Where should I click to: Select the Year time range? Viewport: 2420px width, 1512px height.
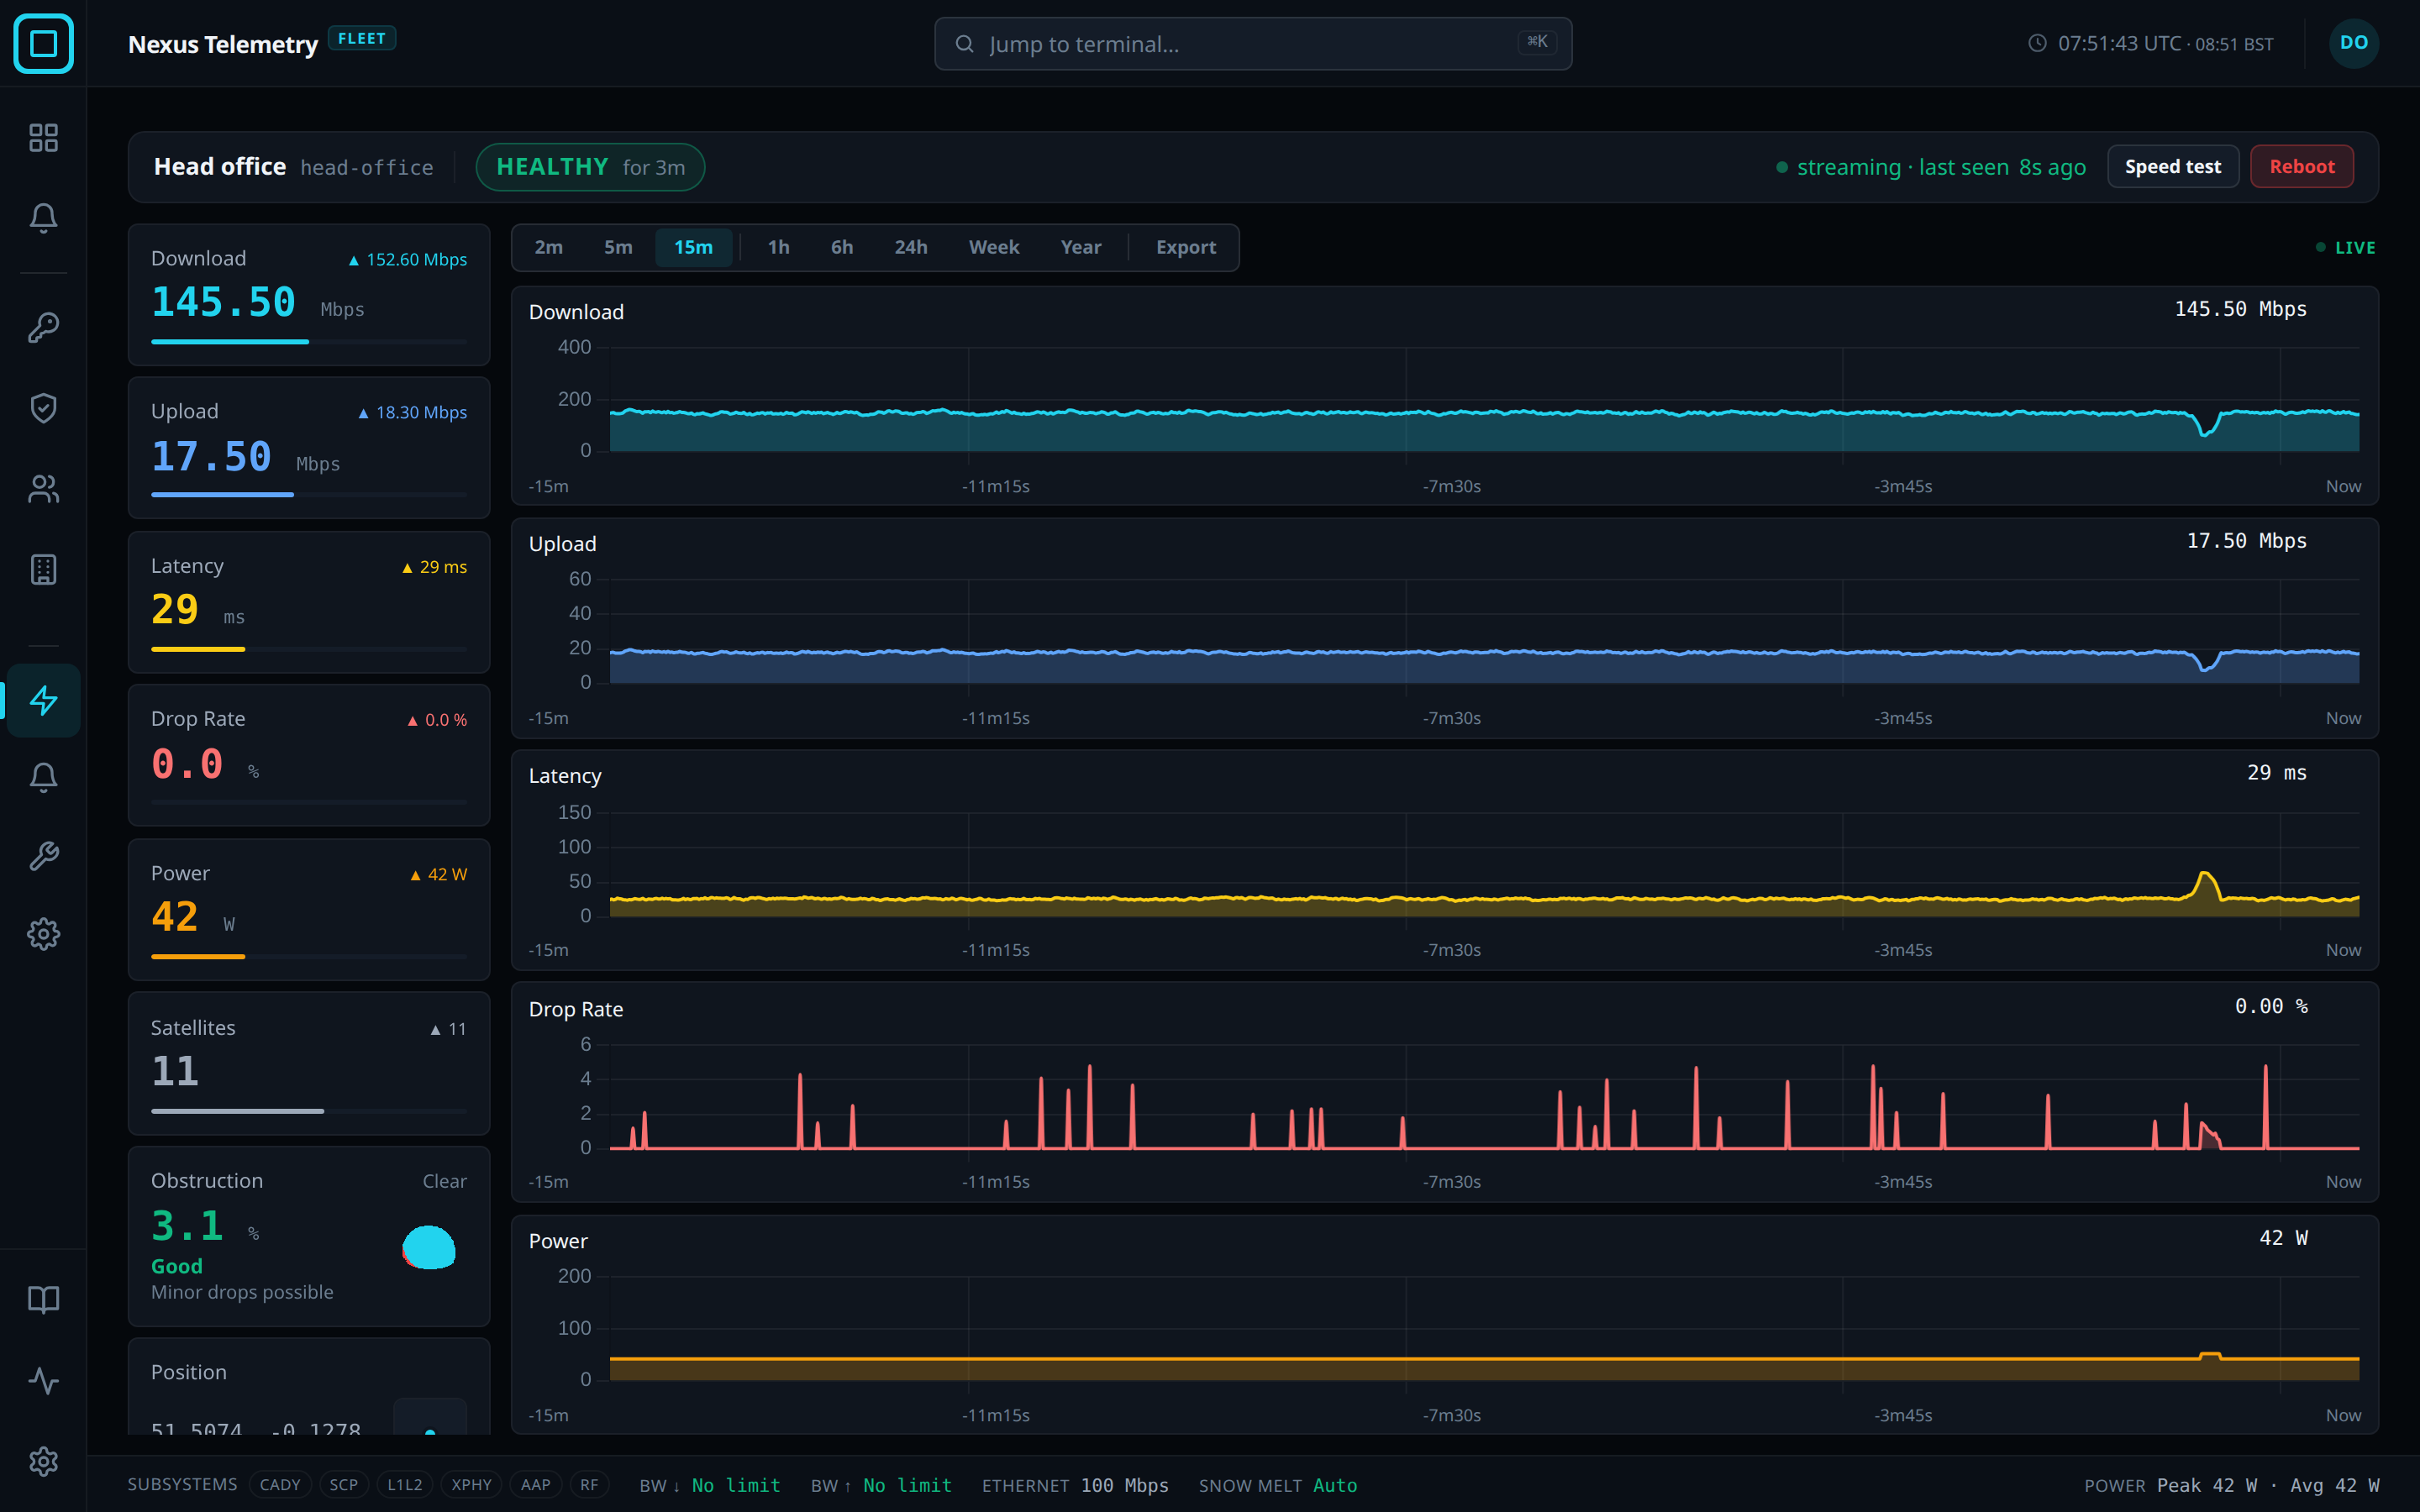tap(1081, 247)
